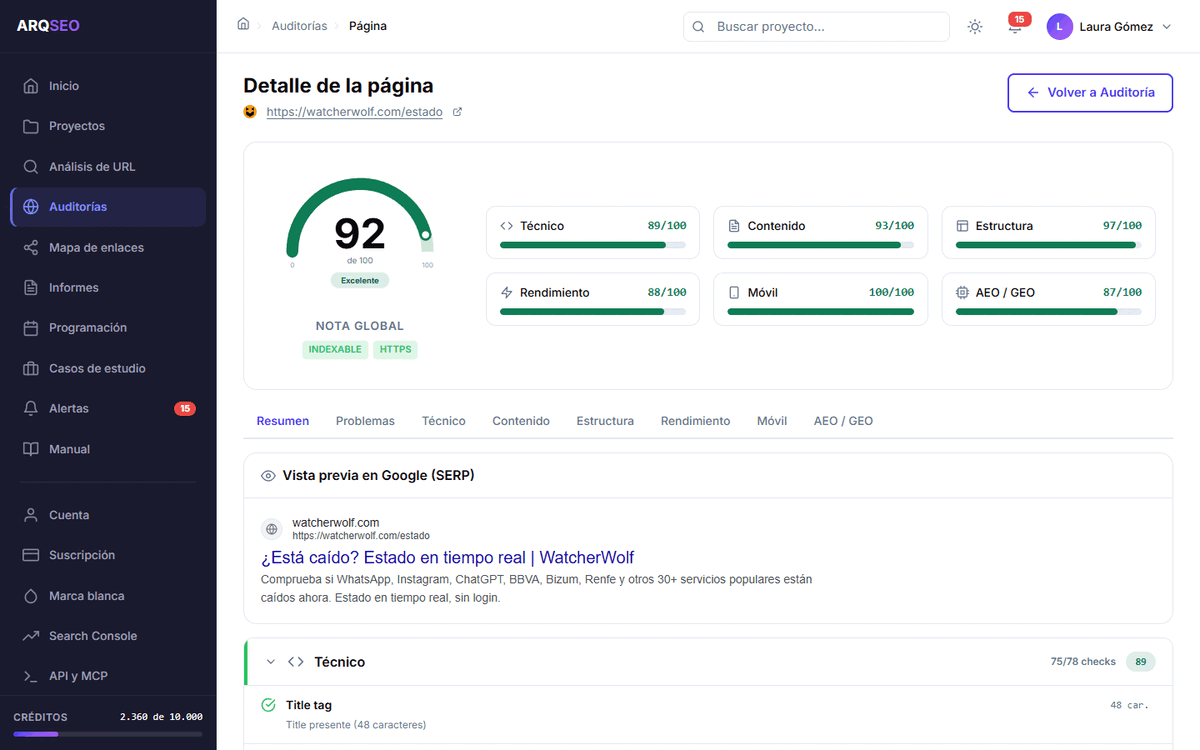The image size is (1200, 750).
Task: Switch to the Contenido tab
Action: [x=521, y=421]
